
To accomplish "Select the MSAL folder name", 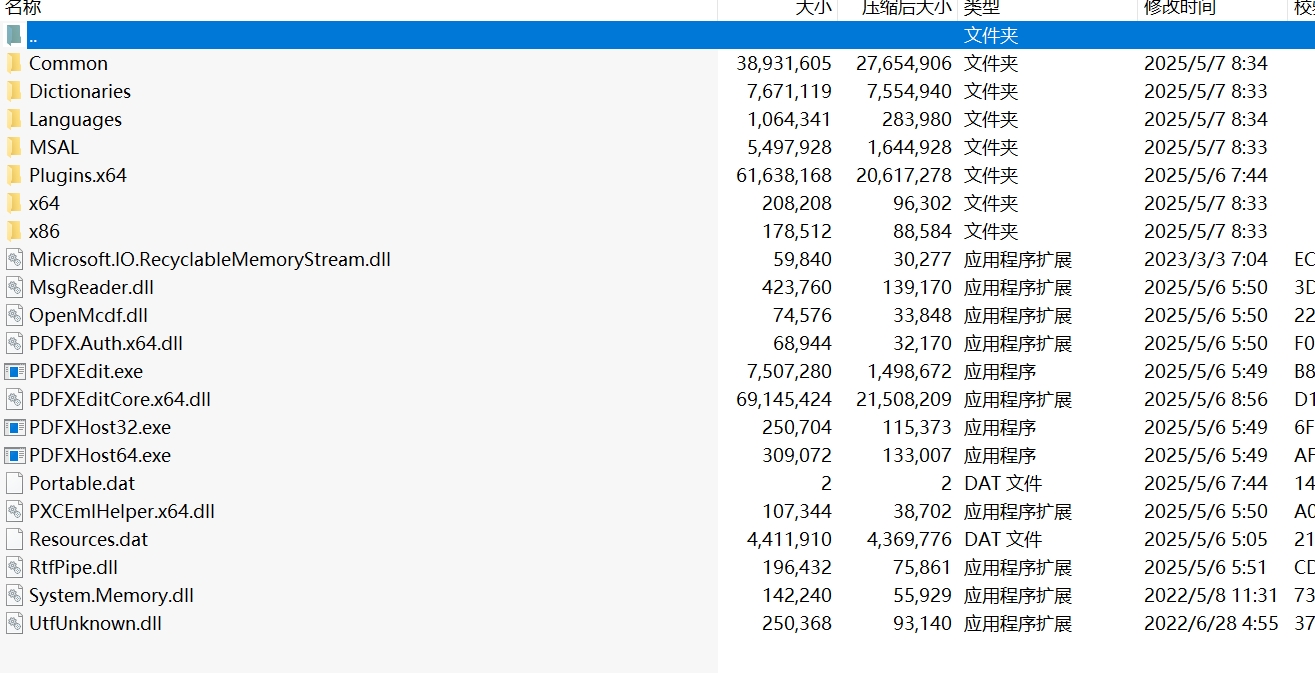I will [54, 147].
